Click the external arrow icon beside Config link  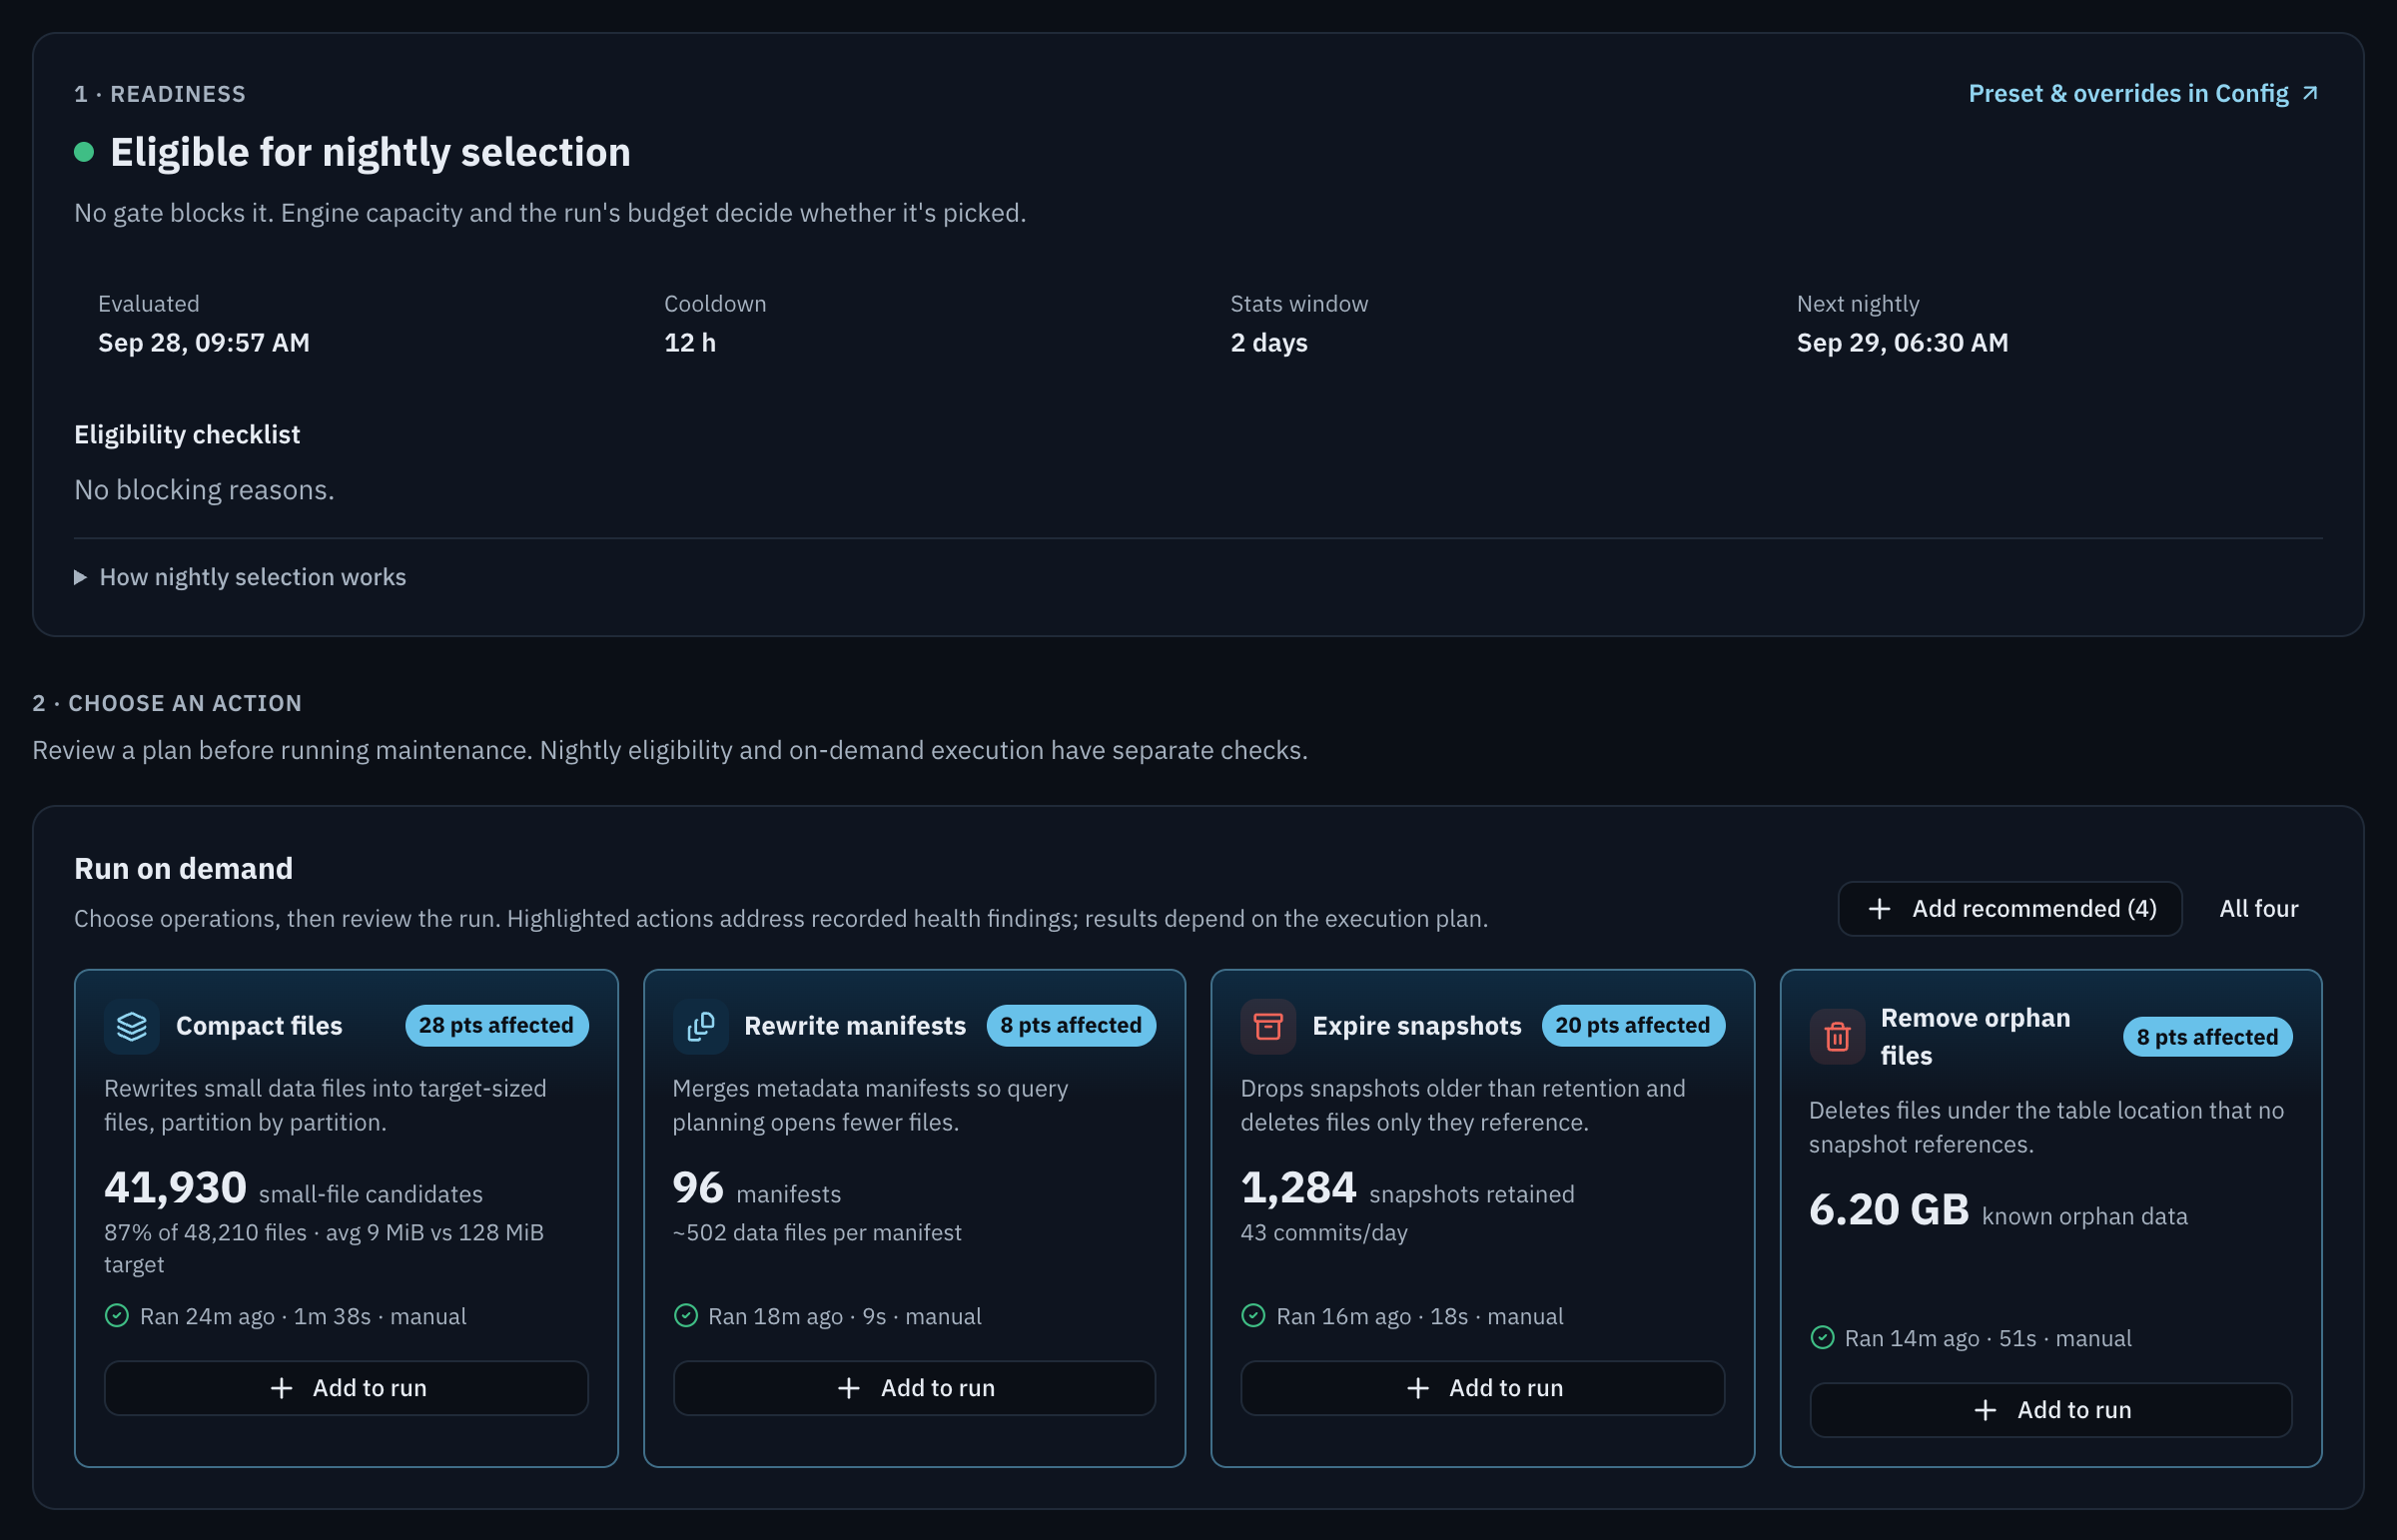click(x=2310, y=93)
